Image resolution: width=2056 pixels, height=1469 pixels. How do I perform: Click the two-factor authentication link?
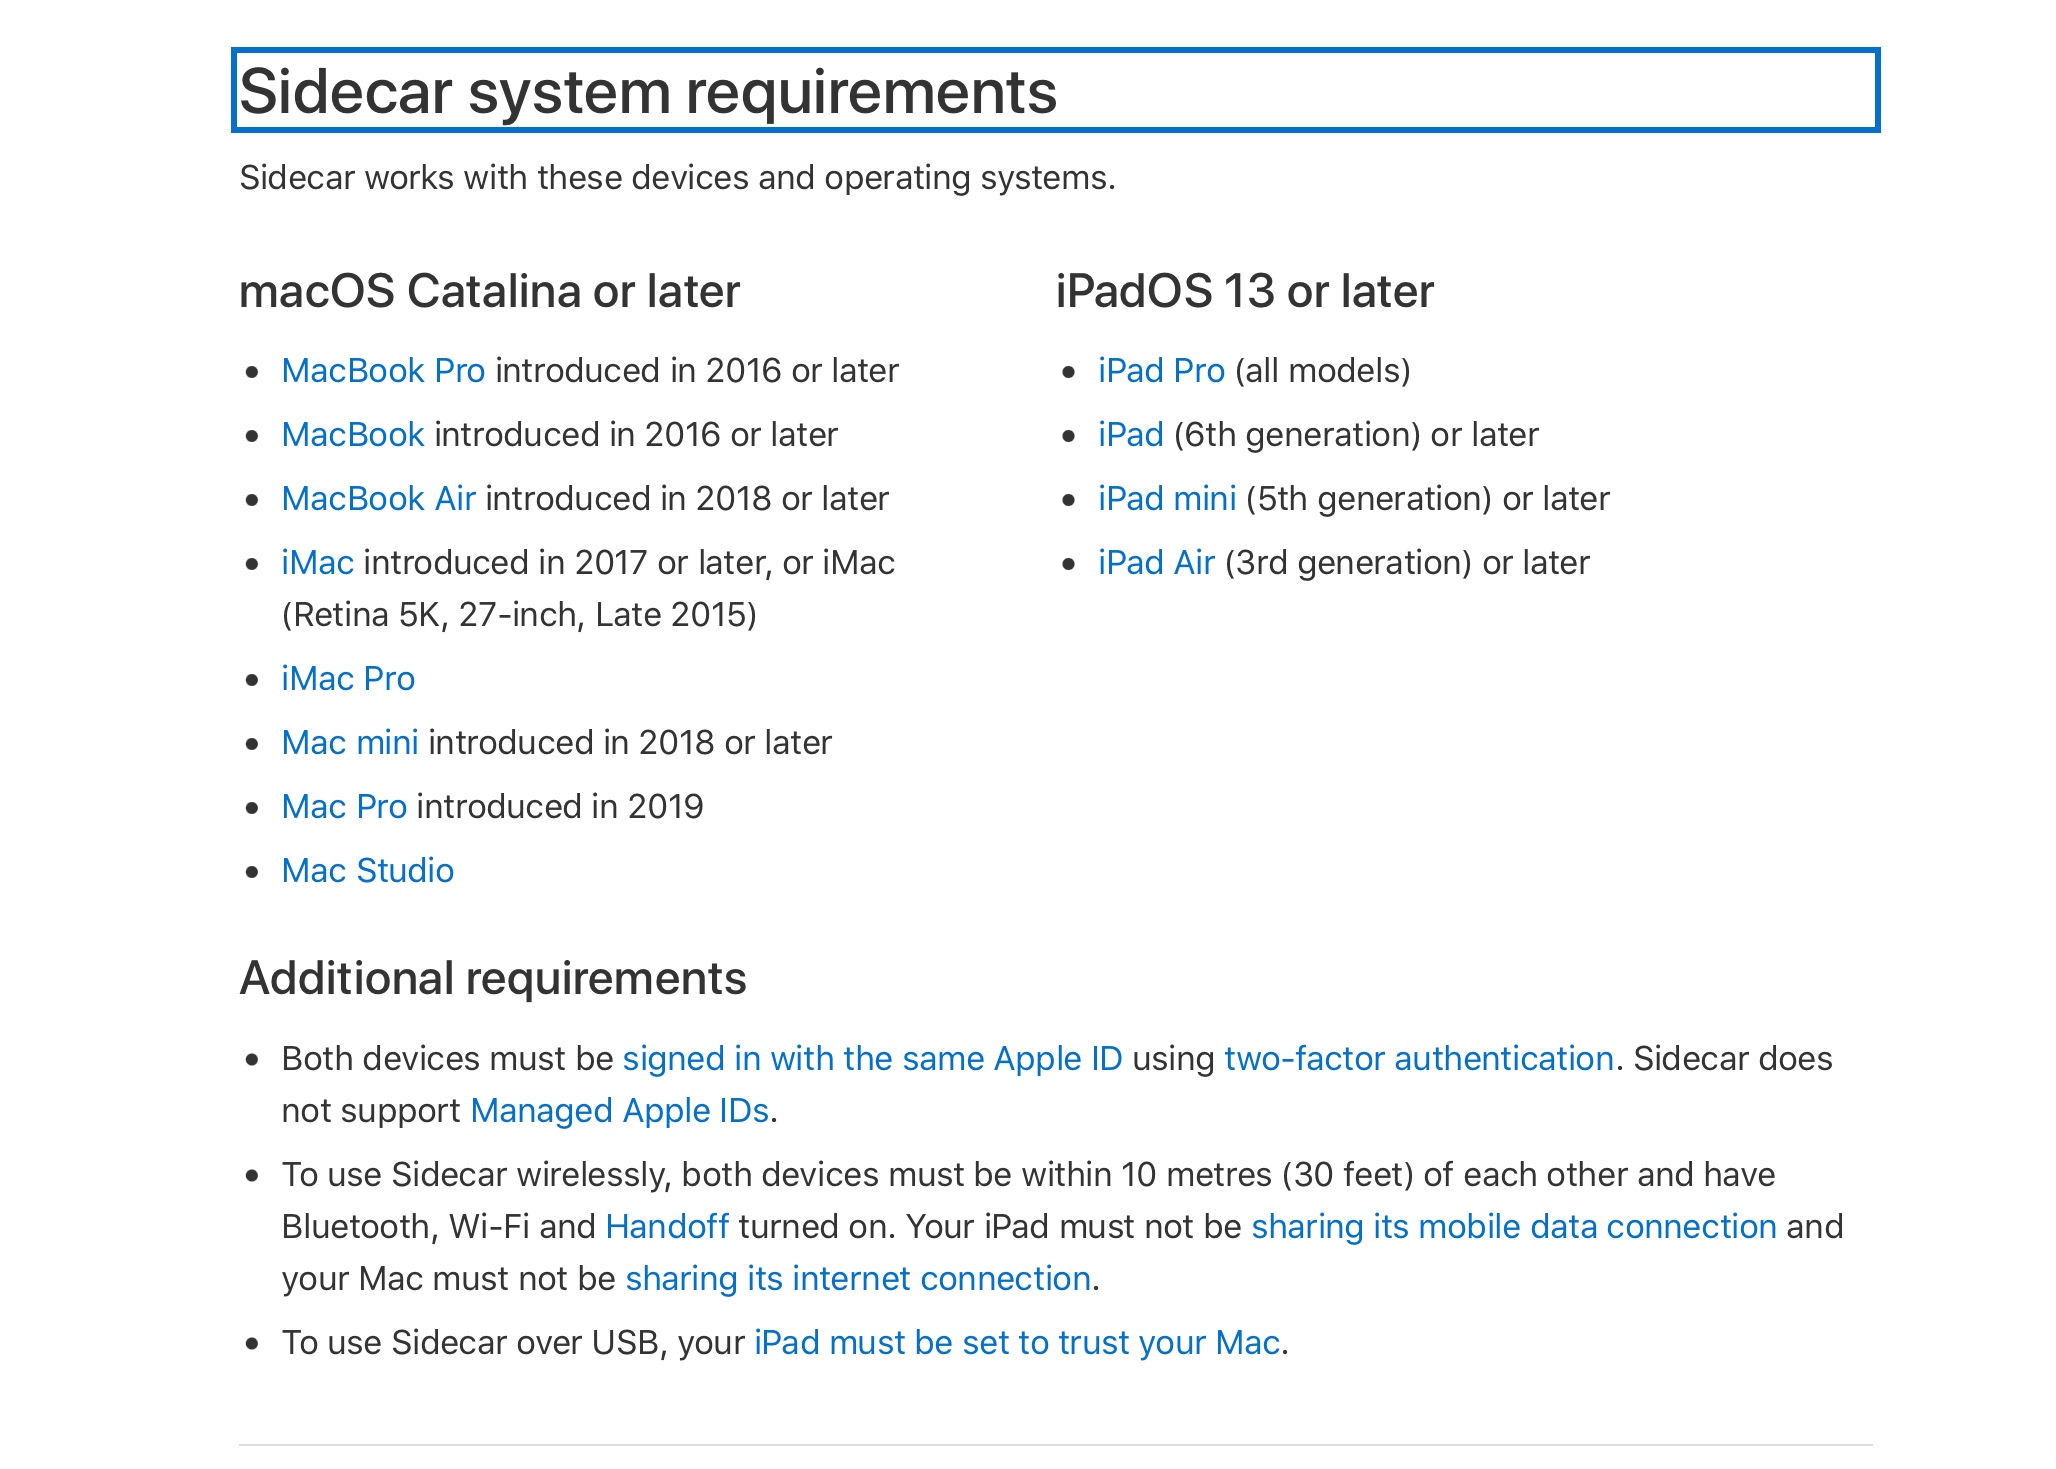click(1418, 1059)
